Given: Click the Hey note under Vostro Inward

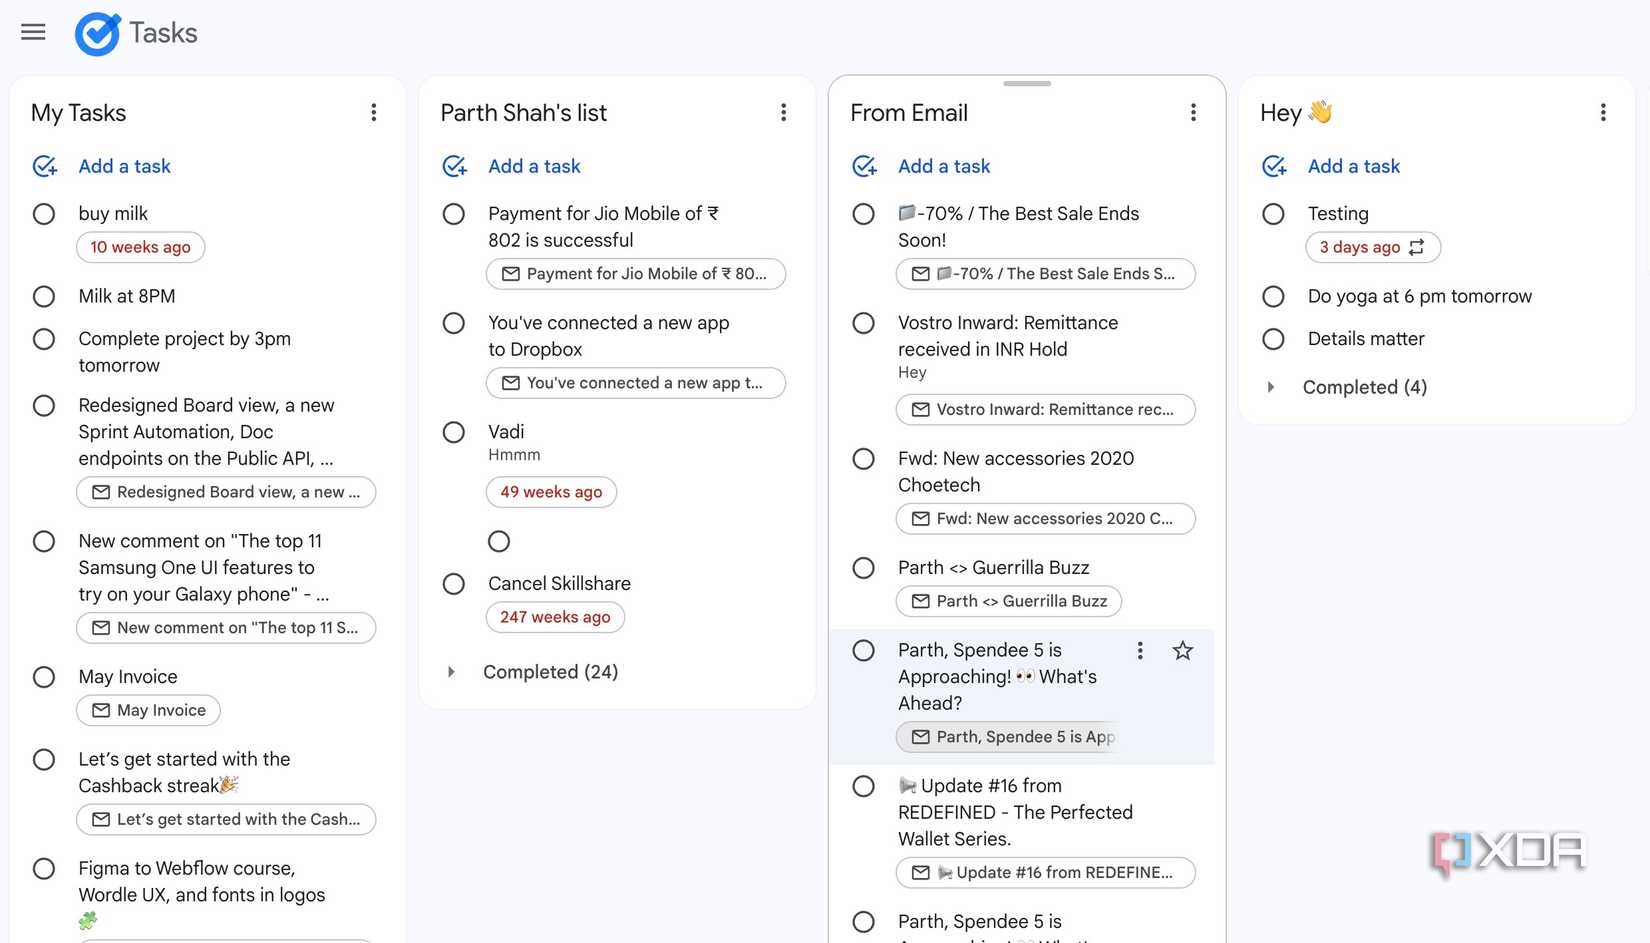Looking at the screenshot, I should click(x=912, y=373).
